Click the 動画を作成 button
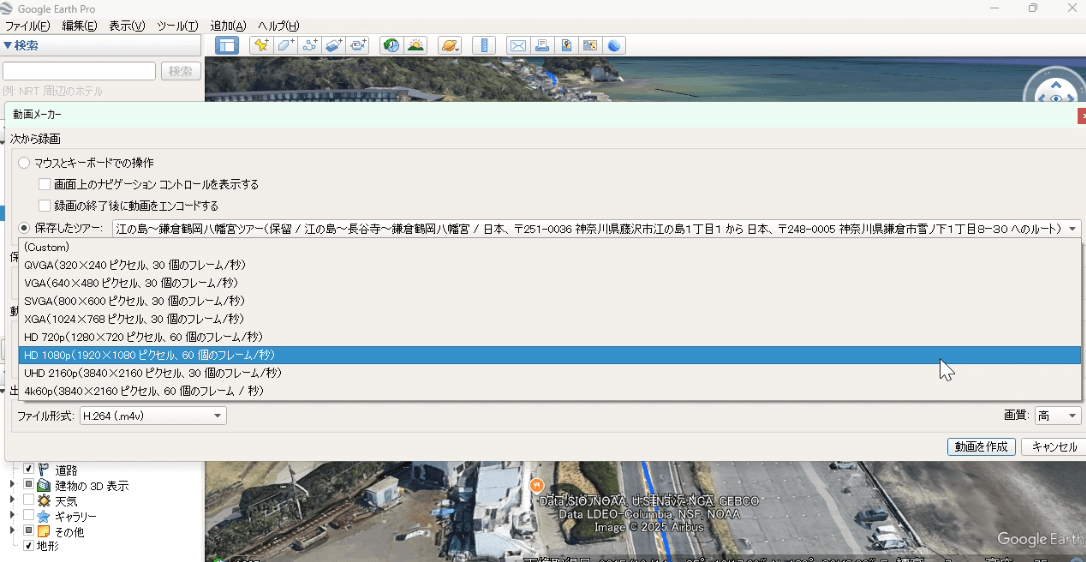 pos(981,447)
